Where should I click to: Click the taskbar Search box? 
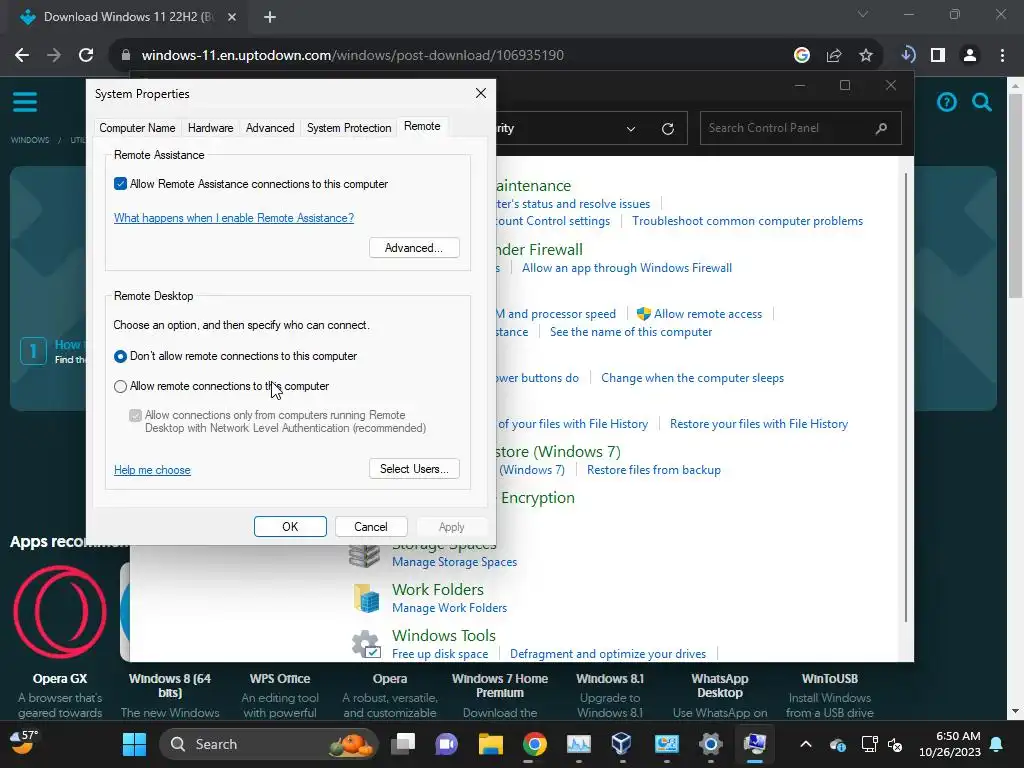click(269, 744)
